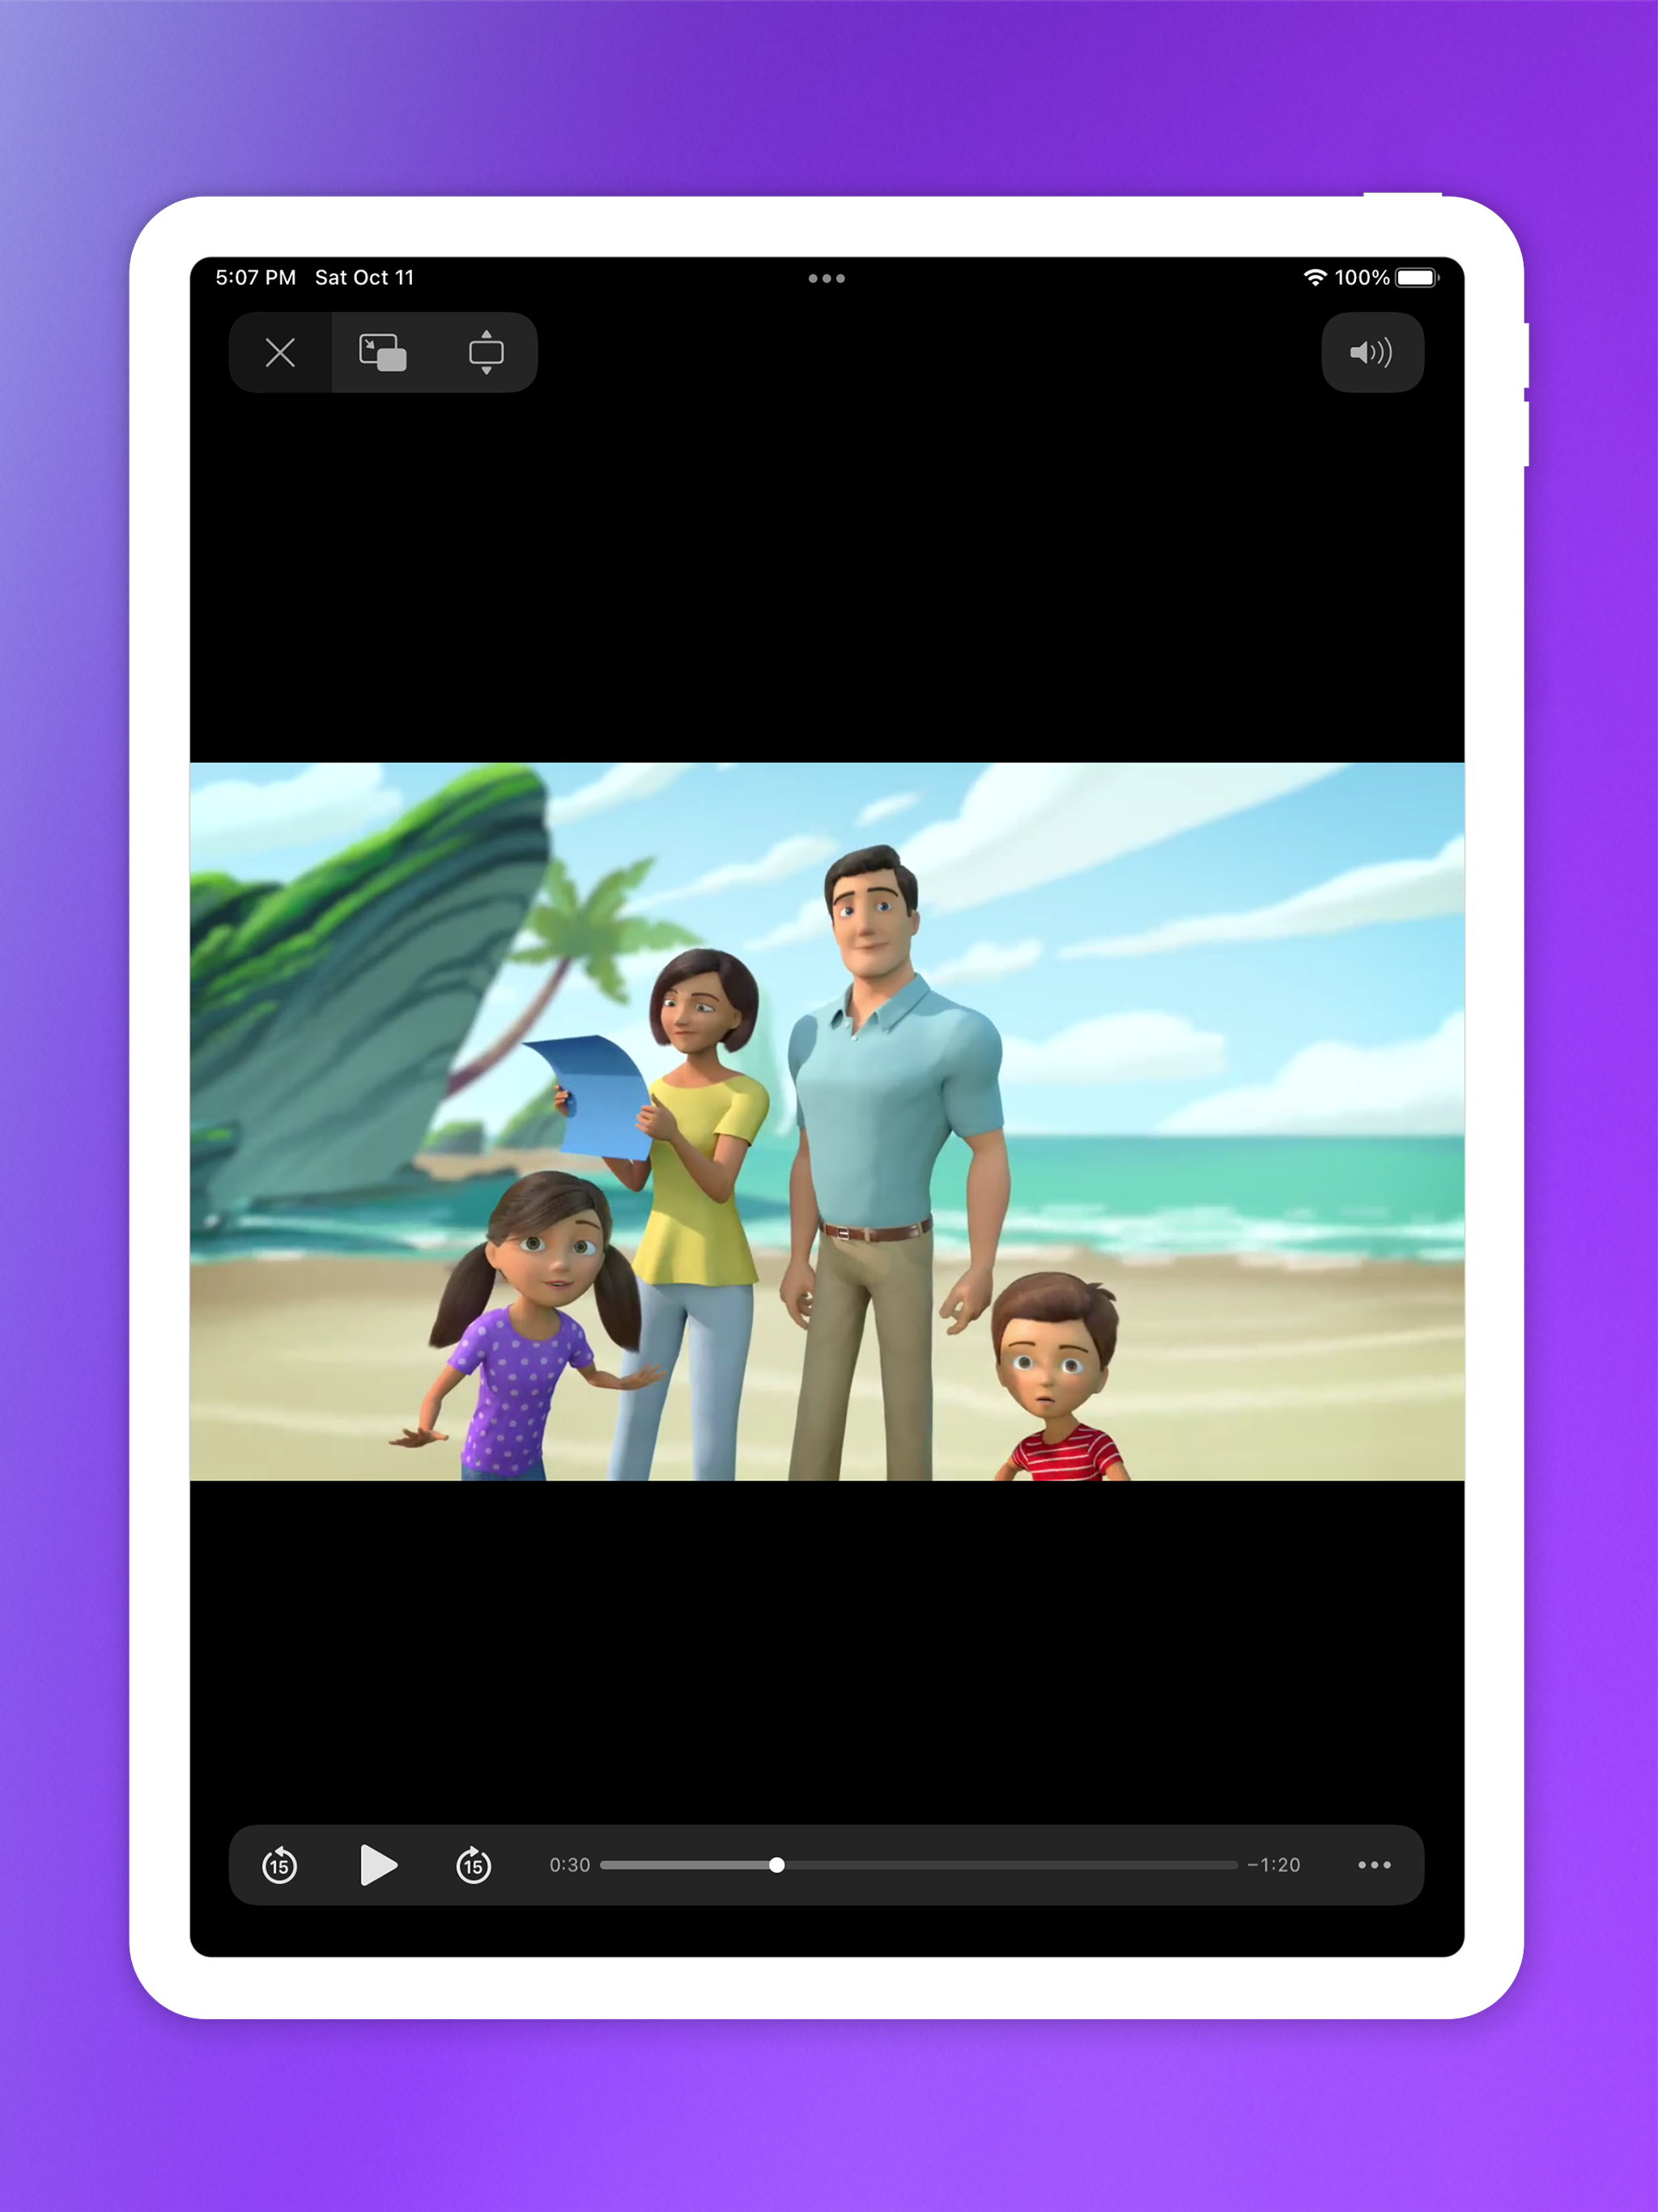Toggle video fill-screen scaling
Screen dimensions: 1658x2212
point(486,352)
